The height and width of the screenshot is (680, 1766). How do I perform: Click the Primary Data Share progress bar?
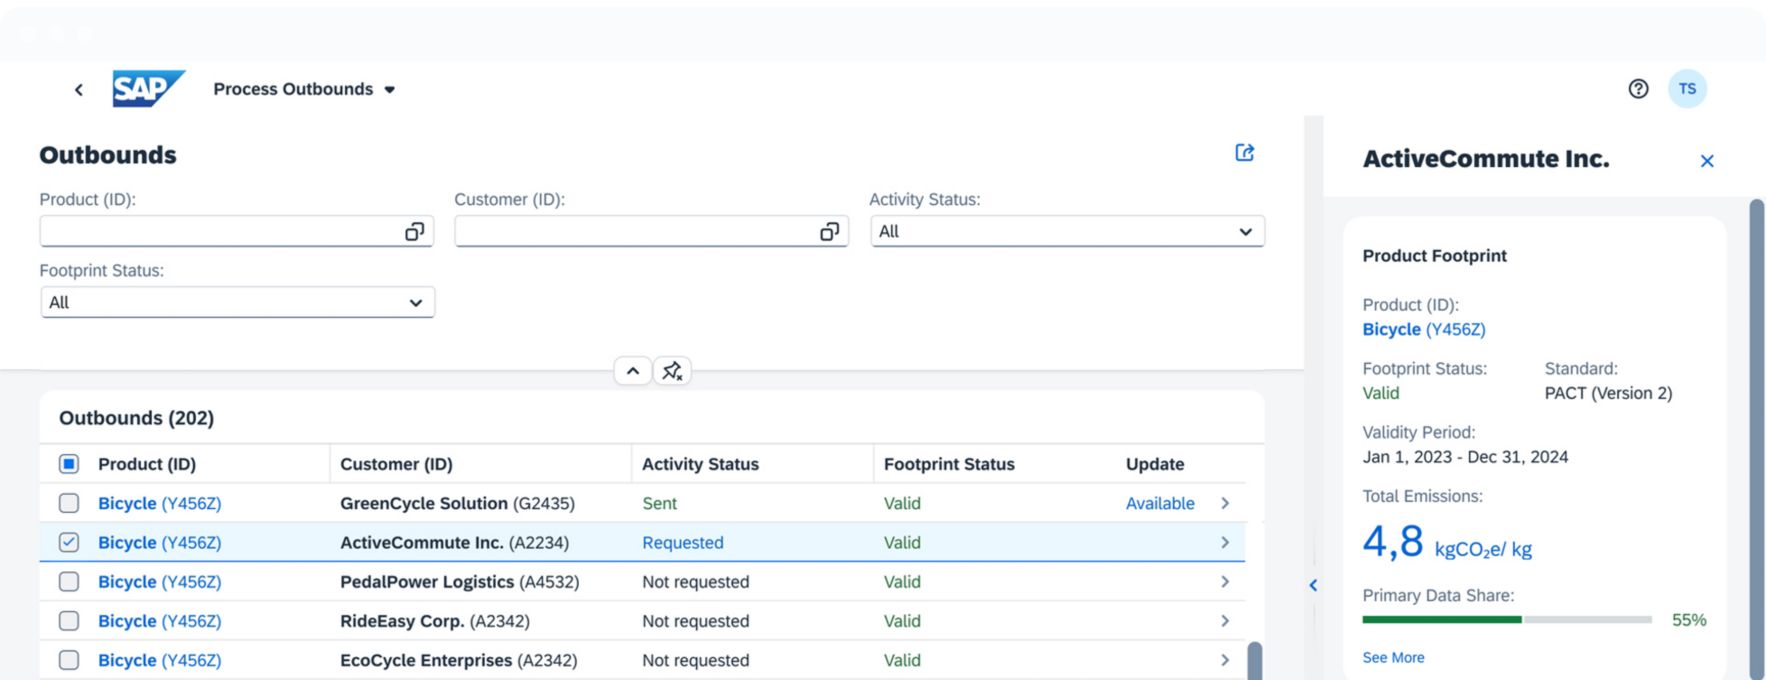tap(1506, 620)
